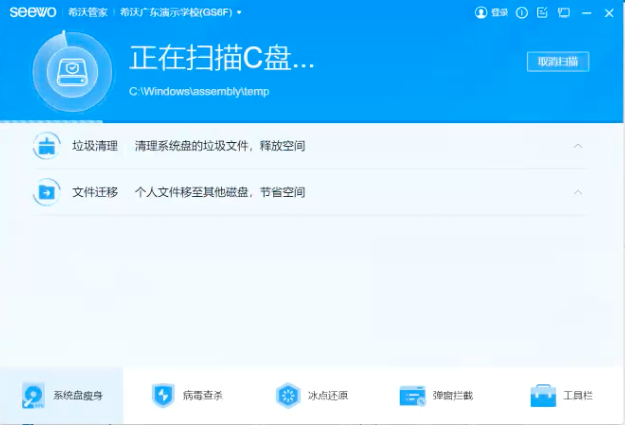This screenshot has width=625, height=425.
Task: Click the 登录 login user icon
Action: pos(481,13)
